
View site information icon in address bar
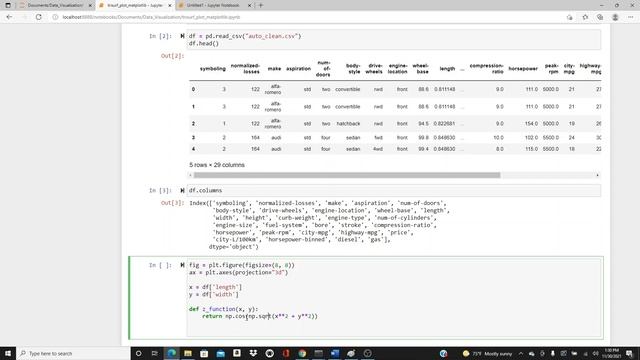55,17
